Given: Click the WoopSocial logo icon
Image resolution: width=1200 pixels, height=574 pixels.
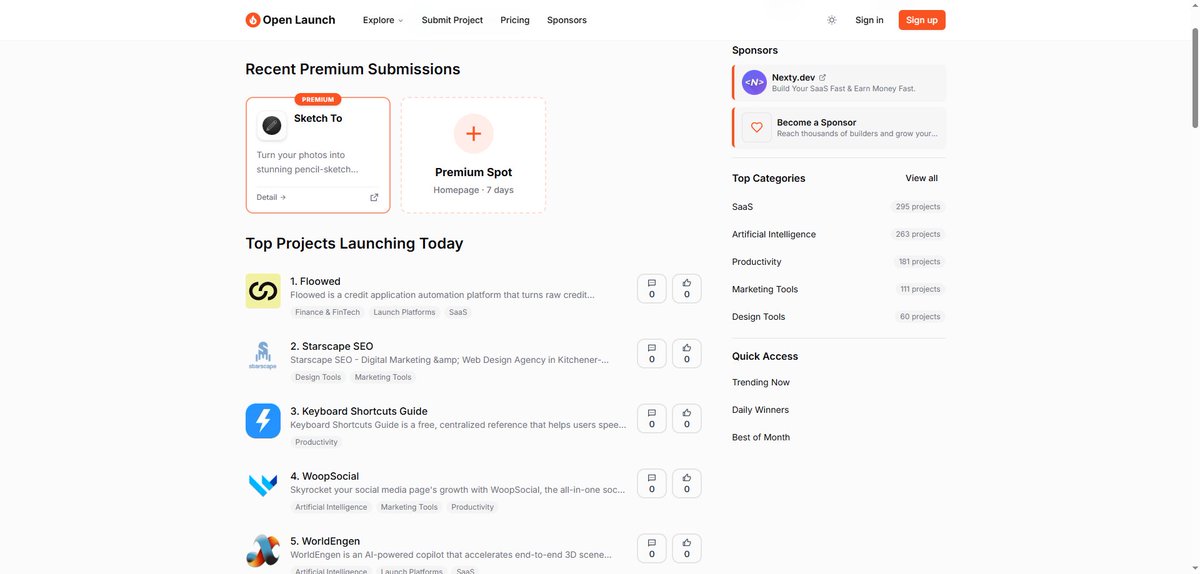Looking at the screenshot, I should [263, 486].
